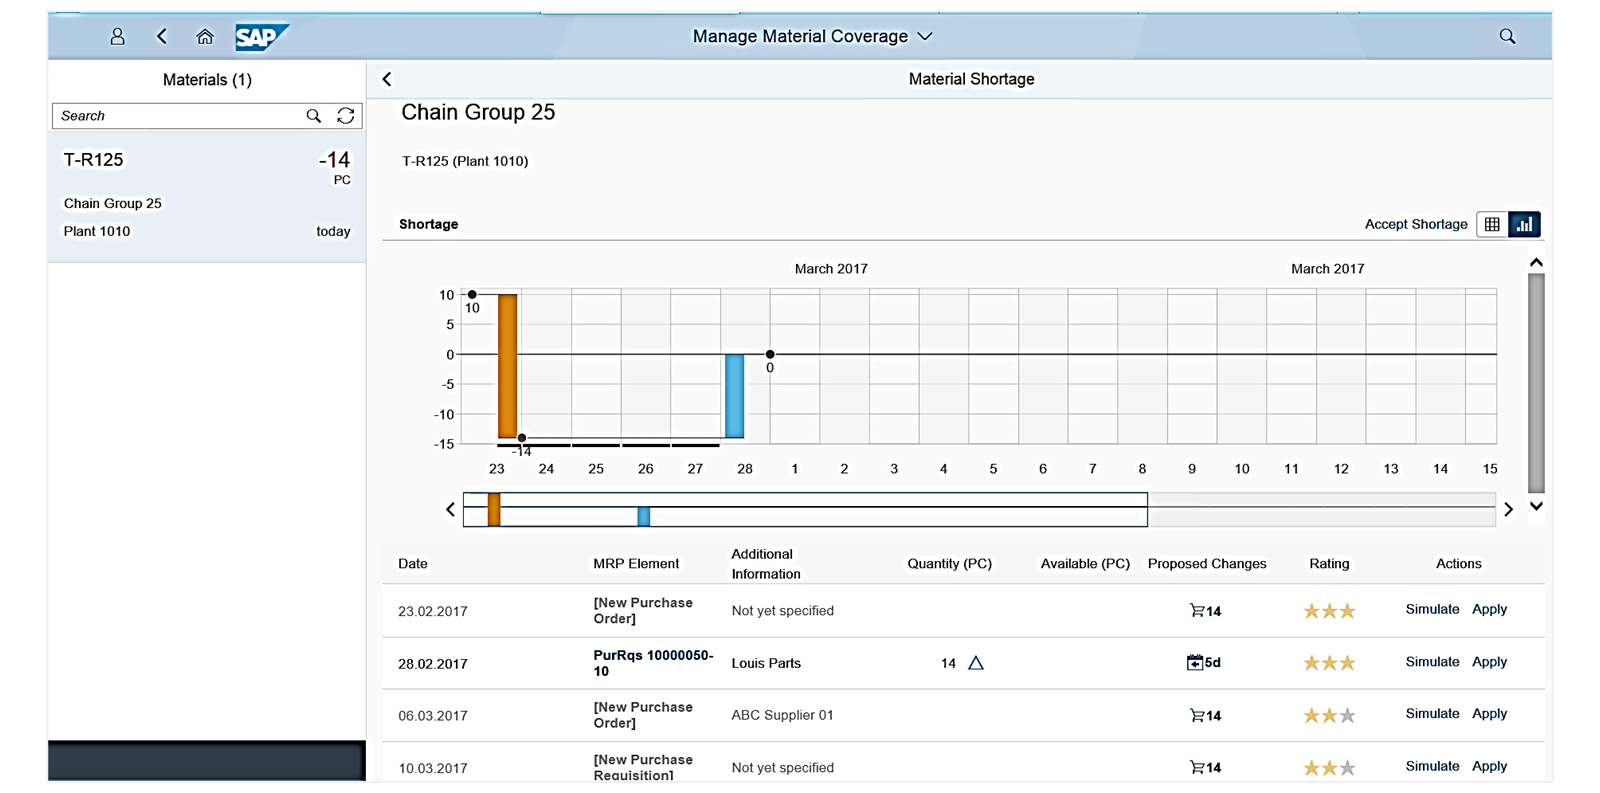Open Manage Material Coverage title dropdown

[x=813, y=37]
